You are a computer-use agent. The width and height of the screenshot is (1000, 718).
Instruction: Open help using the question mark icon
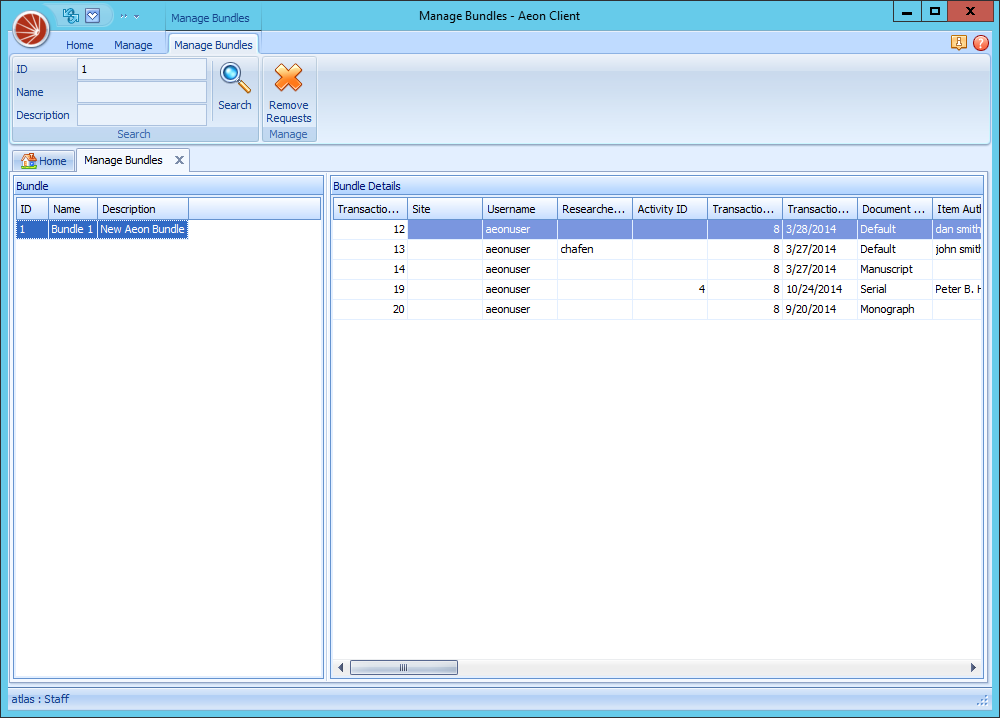click(981, 43)
